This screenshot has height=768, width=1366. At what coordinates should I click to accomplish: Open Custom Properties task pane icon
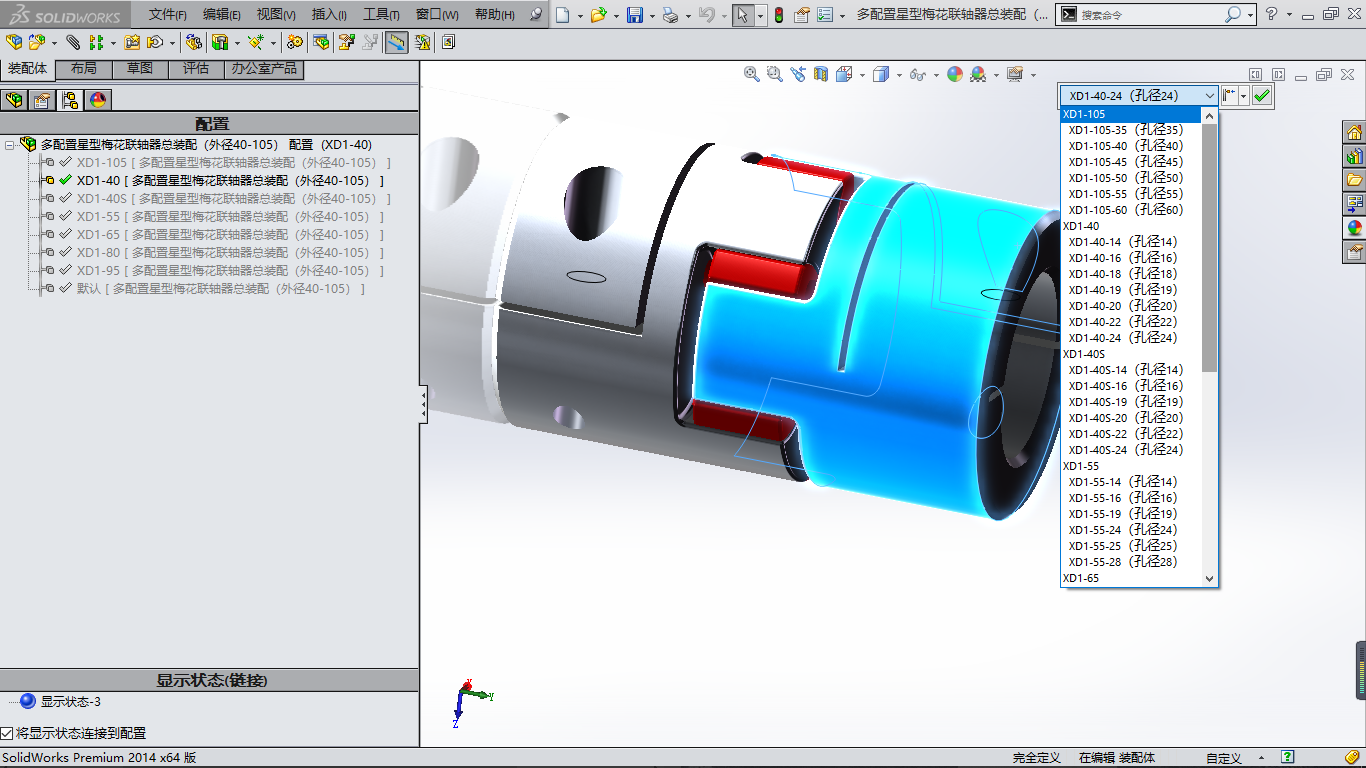[x=1355, y=252]
